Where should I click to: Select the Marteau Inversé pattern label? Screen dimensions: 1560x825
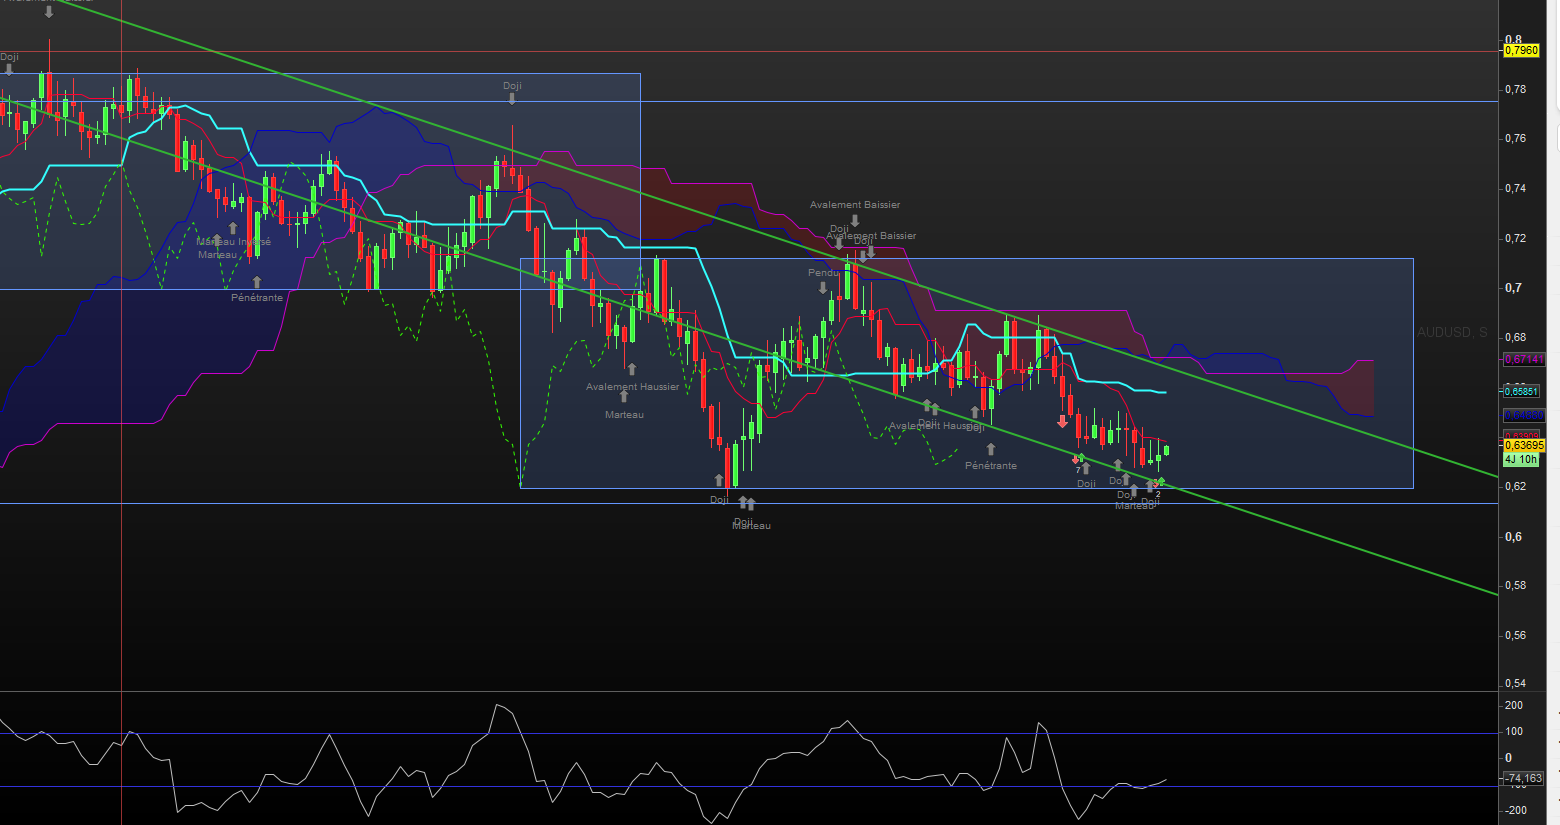point(234,242)
